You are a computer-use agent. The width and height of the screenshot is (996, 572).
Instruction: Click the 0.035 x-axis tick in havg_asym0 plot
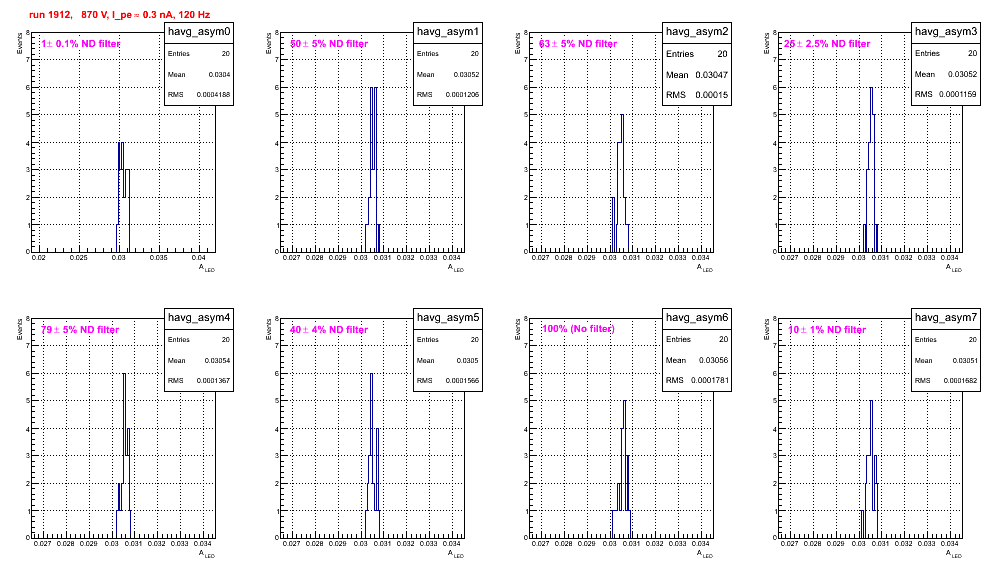tap(159, 258)
